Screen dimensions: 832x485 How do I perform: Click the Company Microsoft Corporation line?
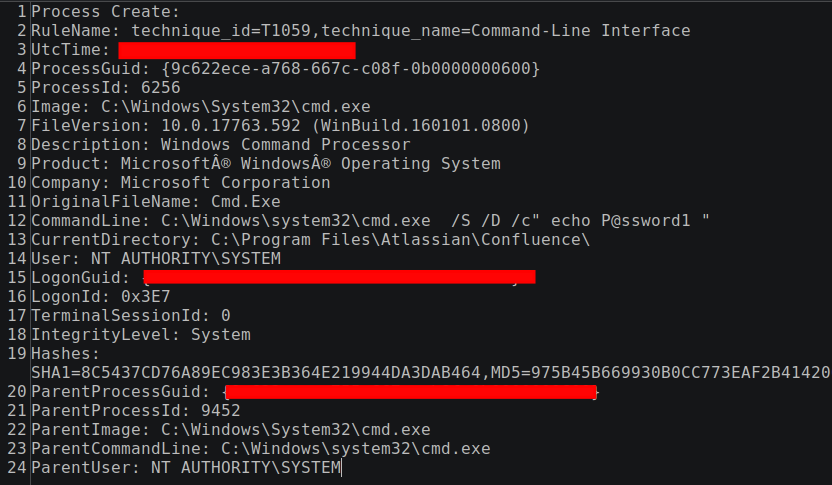tap(181, 183)
